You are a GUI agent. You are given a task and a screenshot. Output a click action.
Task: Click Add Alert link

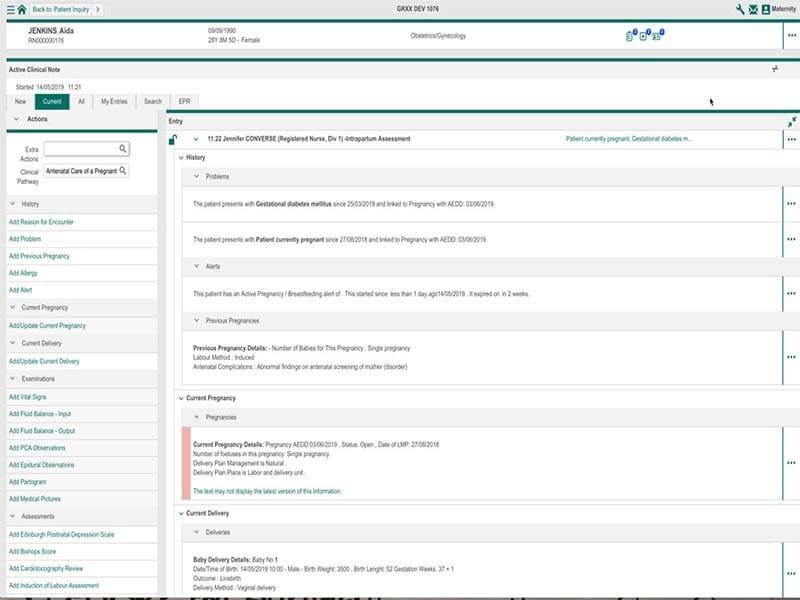(x=20, y=290)
